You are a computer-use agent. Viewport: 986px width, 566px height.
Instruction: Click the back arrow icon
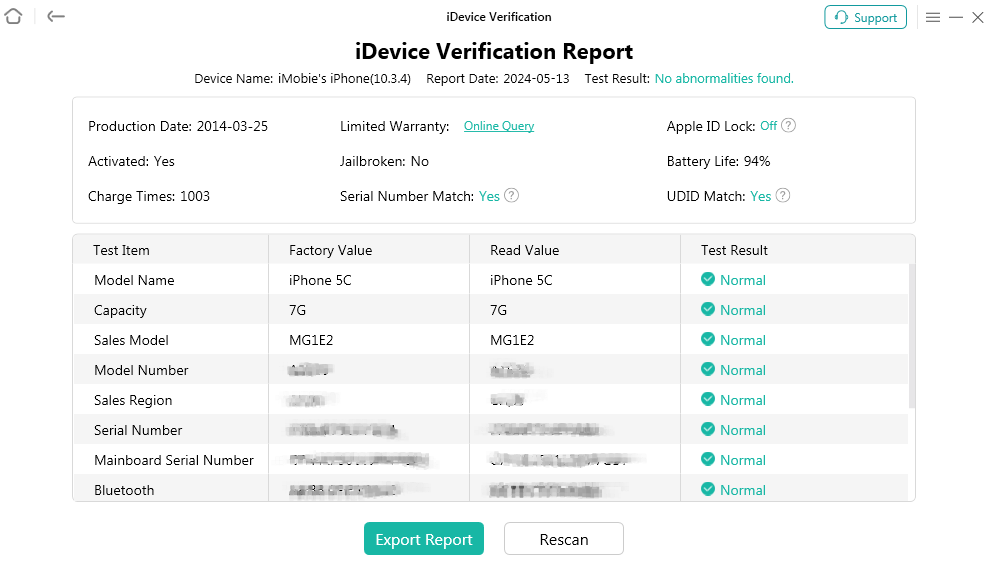[56, 16]
